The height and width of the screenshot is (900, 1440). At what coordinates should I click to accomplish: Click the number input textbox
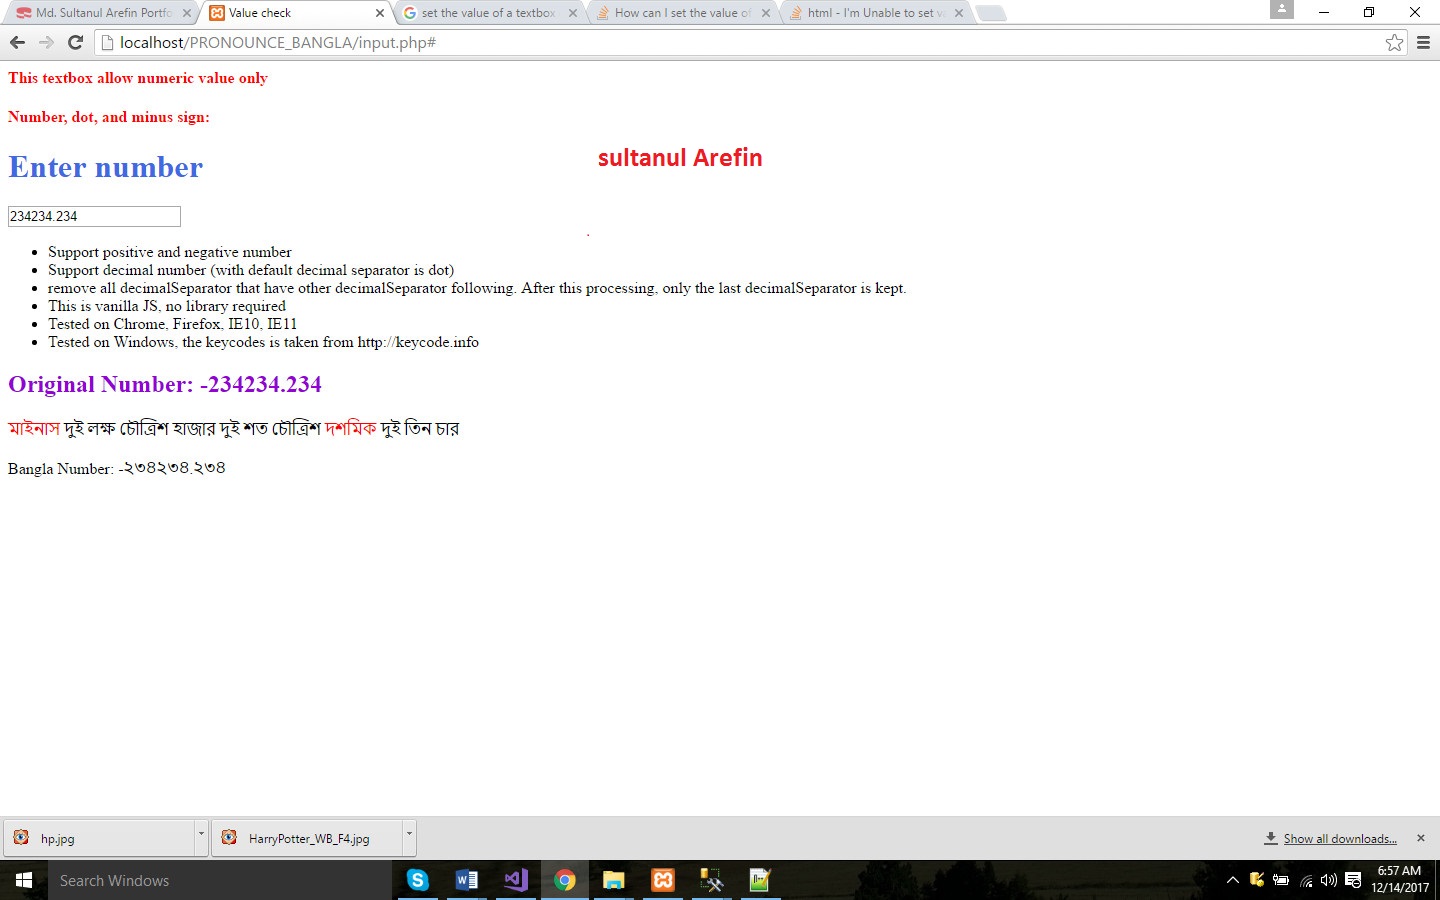[94, 216]
